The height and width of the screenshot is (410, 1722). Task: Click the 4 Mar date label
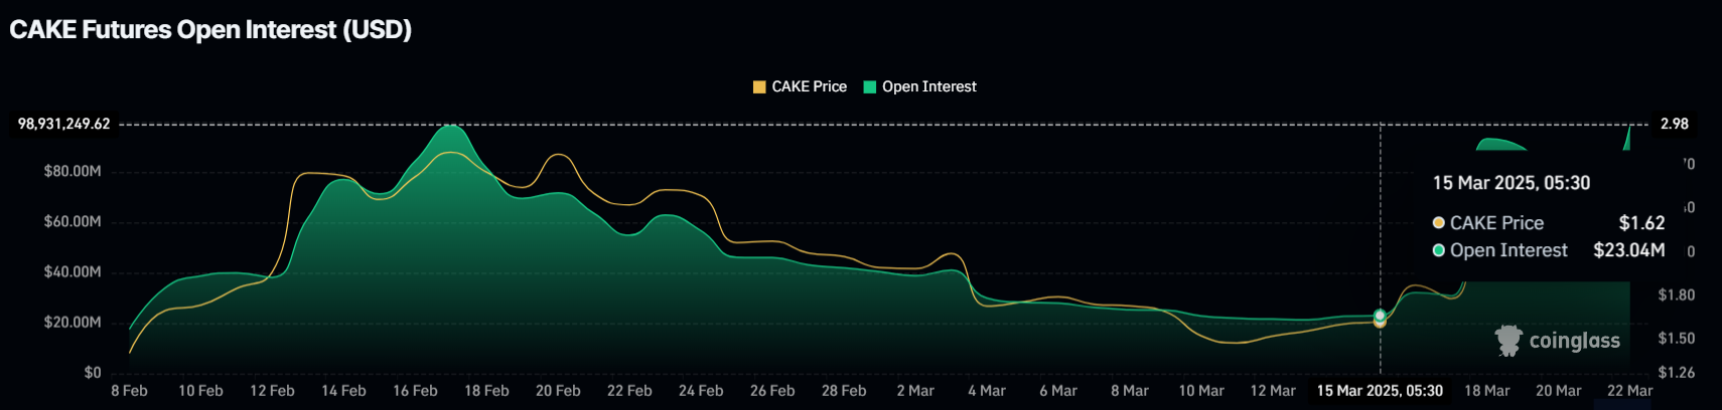pyautogui.click(x=986, y=391)
